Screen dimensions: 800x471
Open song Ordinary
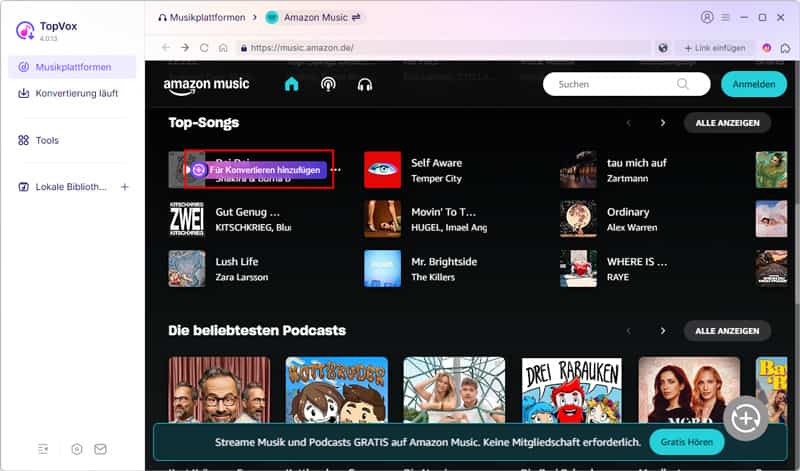pos(628,212)
